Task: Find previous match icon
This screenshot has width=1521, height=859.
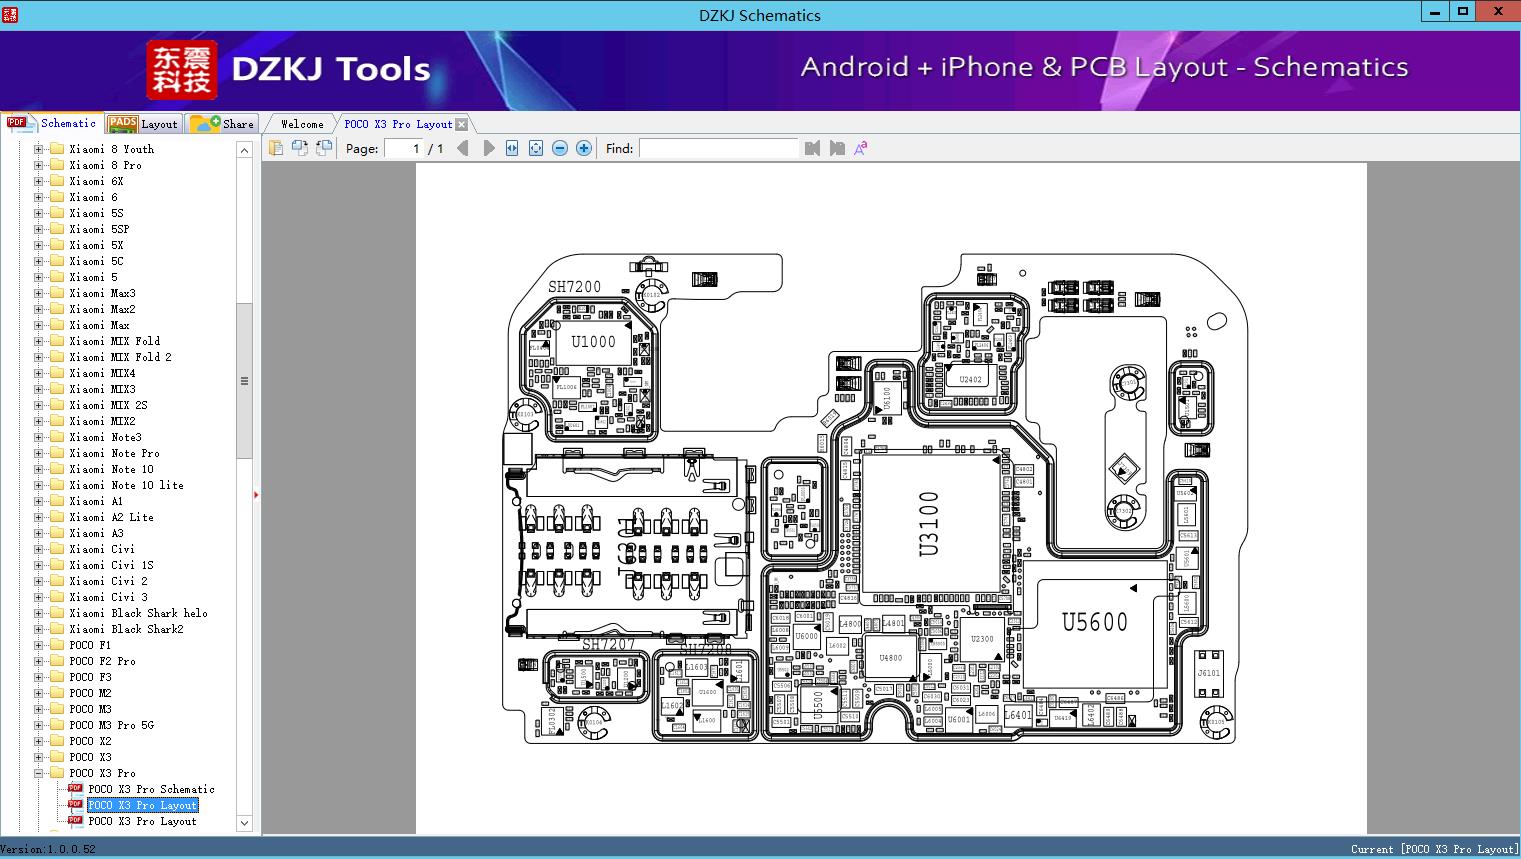Action: pyautogui.click(x=812, y=148)
